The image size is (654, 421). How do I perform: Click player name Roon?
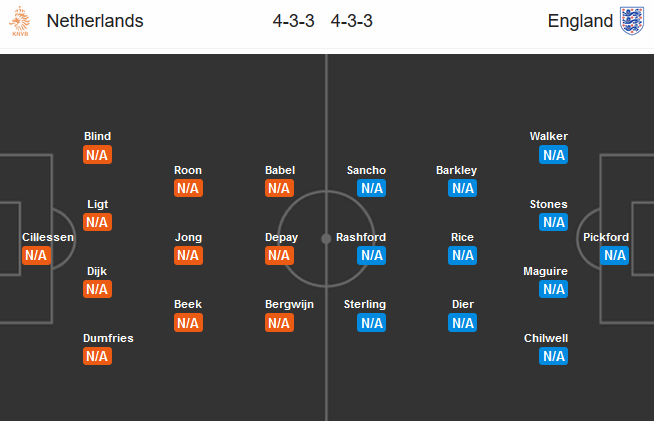click(x=188, y=170)
